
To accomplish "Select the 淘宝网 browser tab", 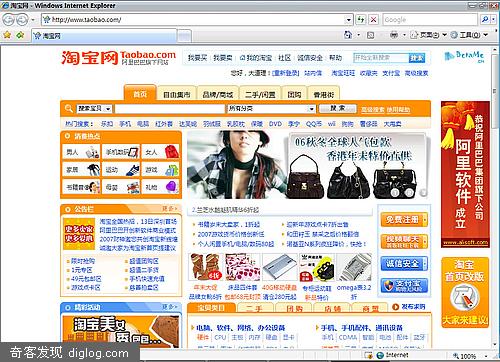I will click(104, 36).
